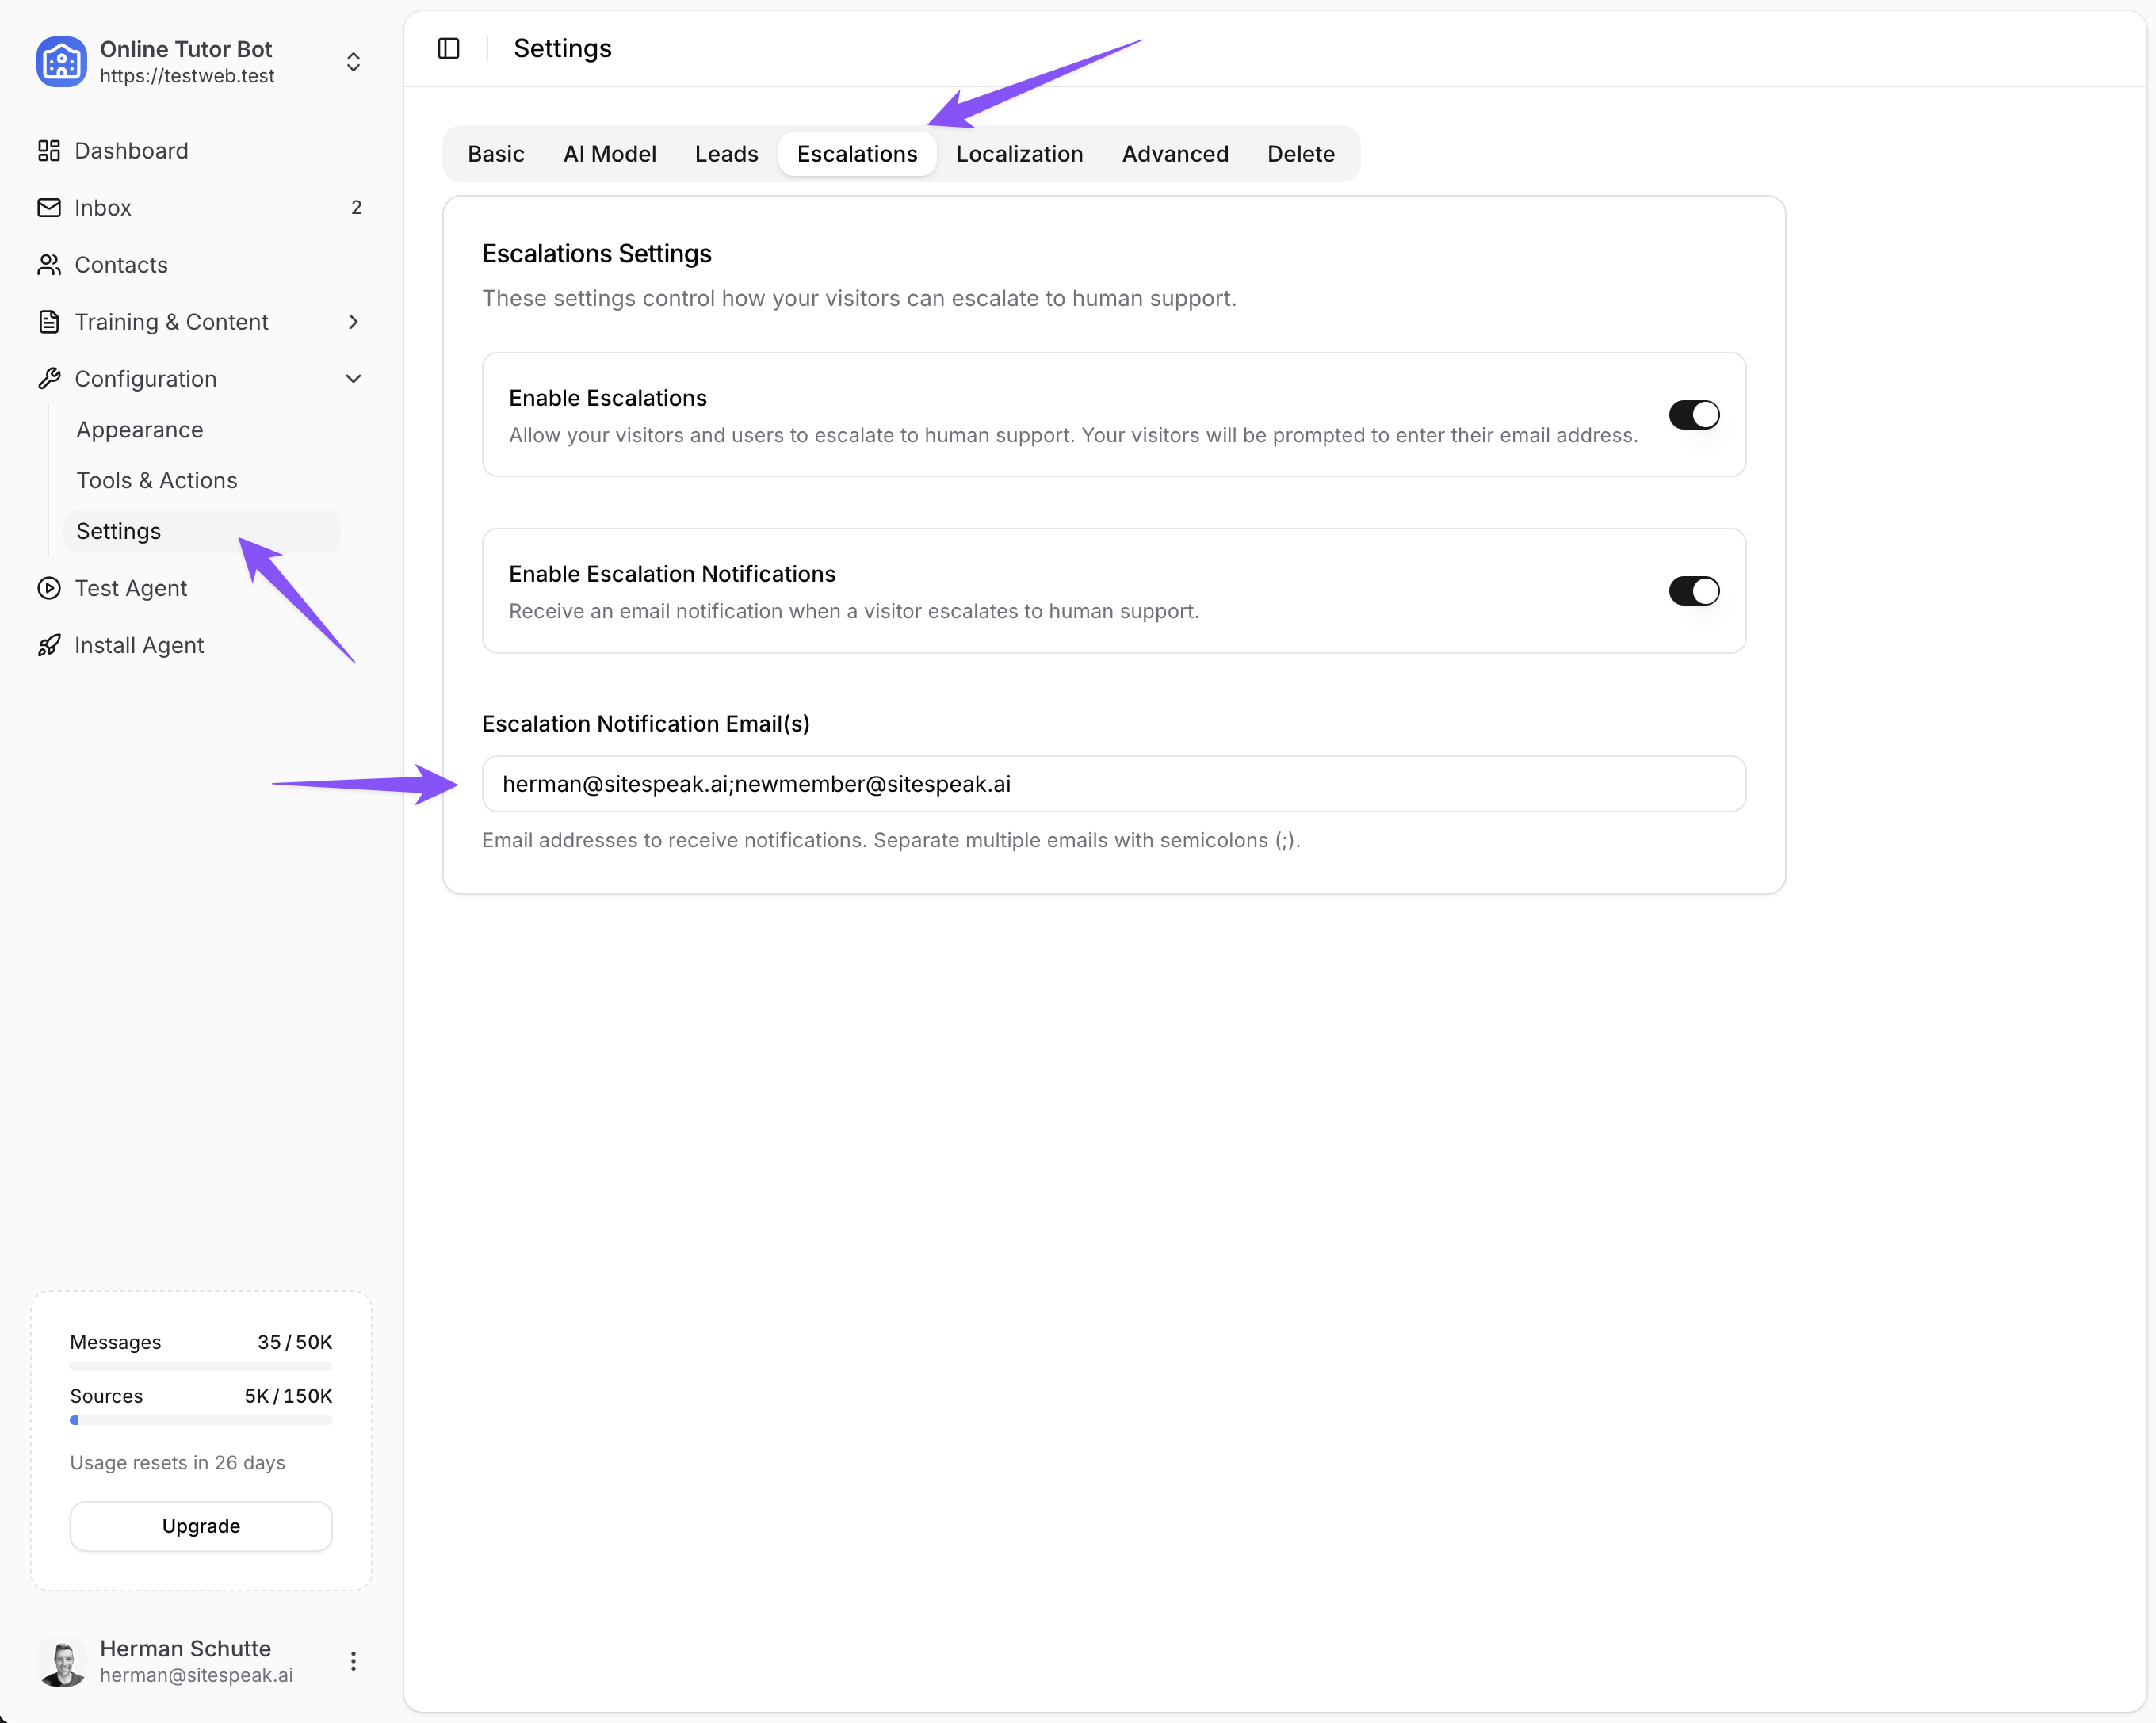Click the Upgrade button
Screen dimensions: 2156x1723
201,1526
